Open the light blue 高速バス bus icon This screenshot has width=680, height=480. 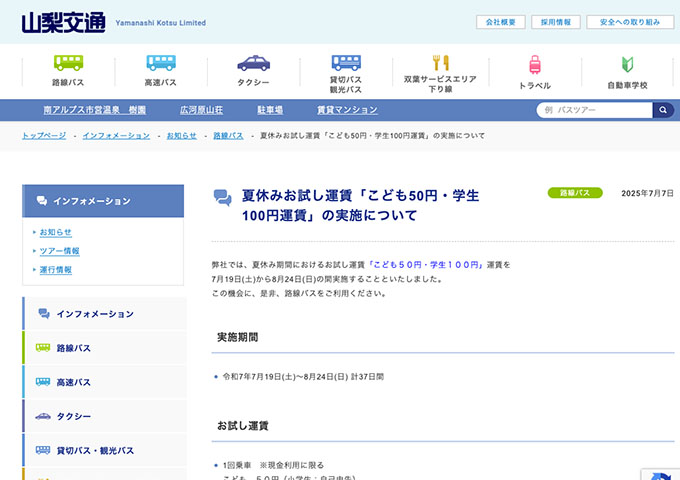click(x=161, y=62)
